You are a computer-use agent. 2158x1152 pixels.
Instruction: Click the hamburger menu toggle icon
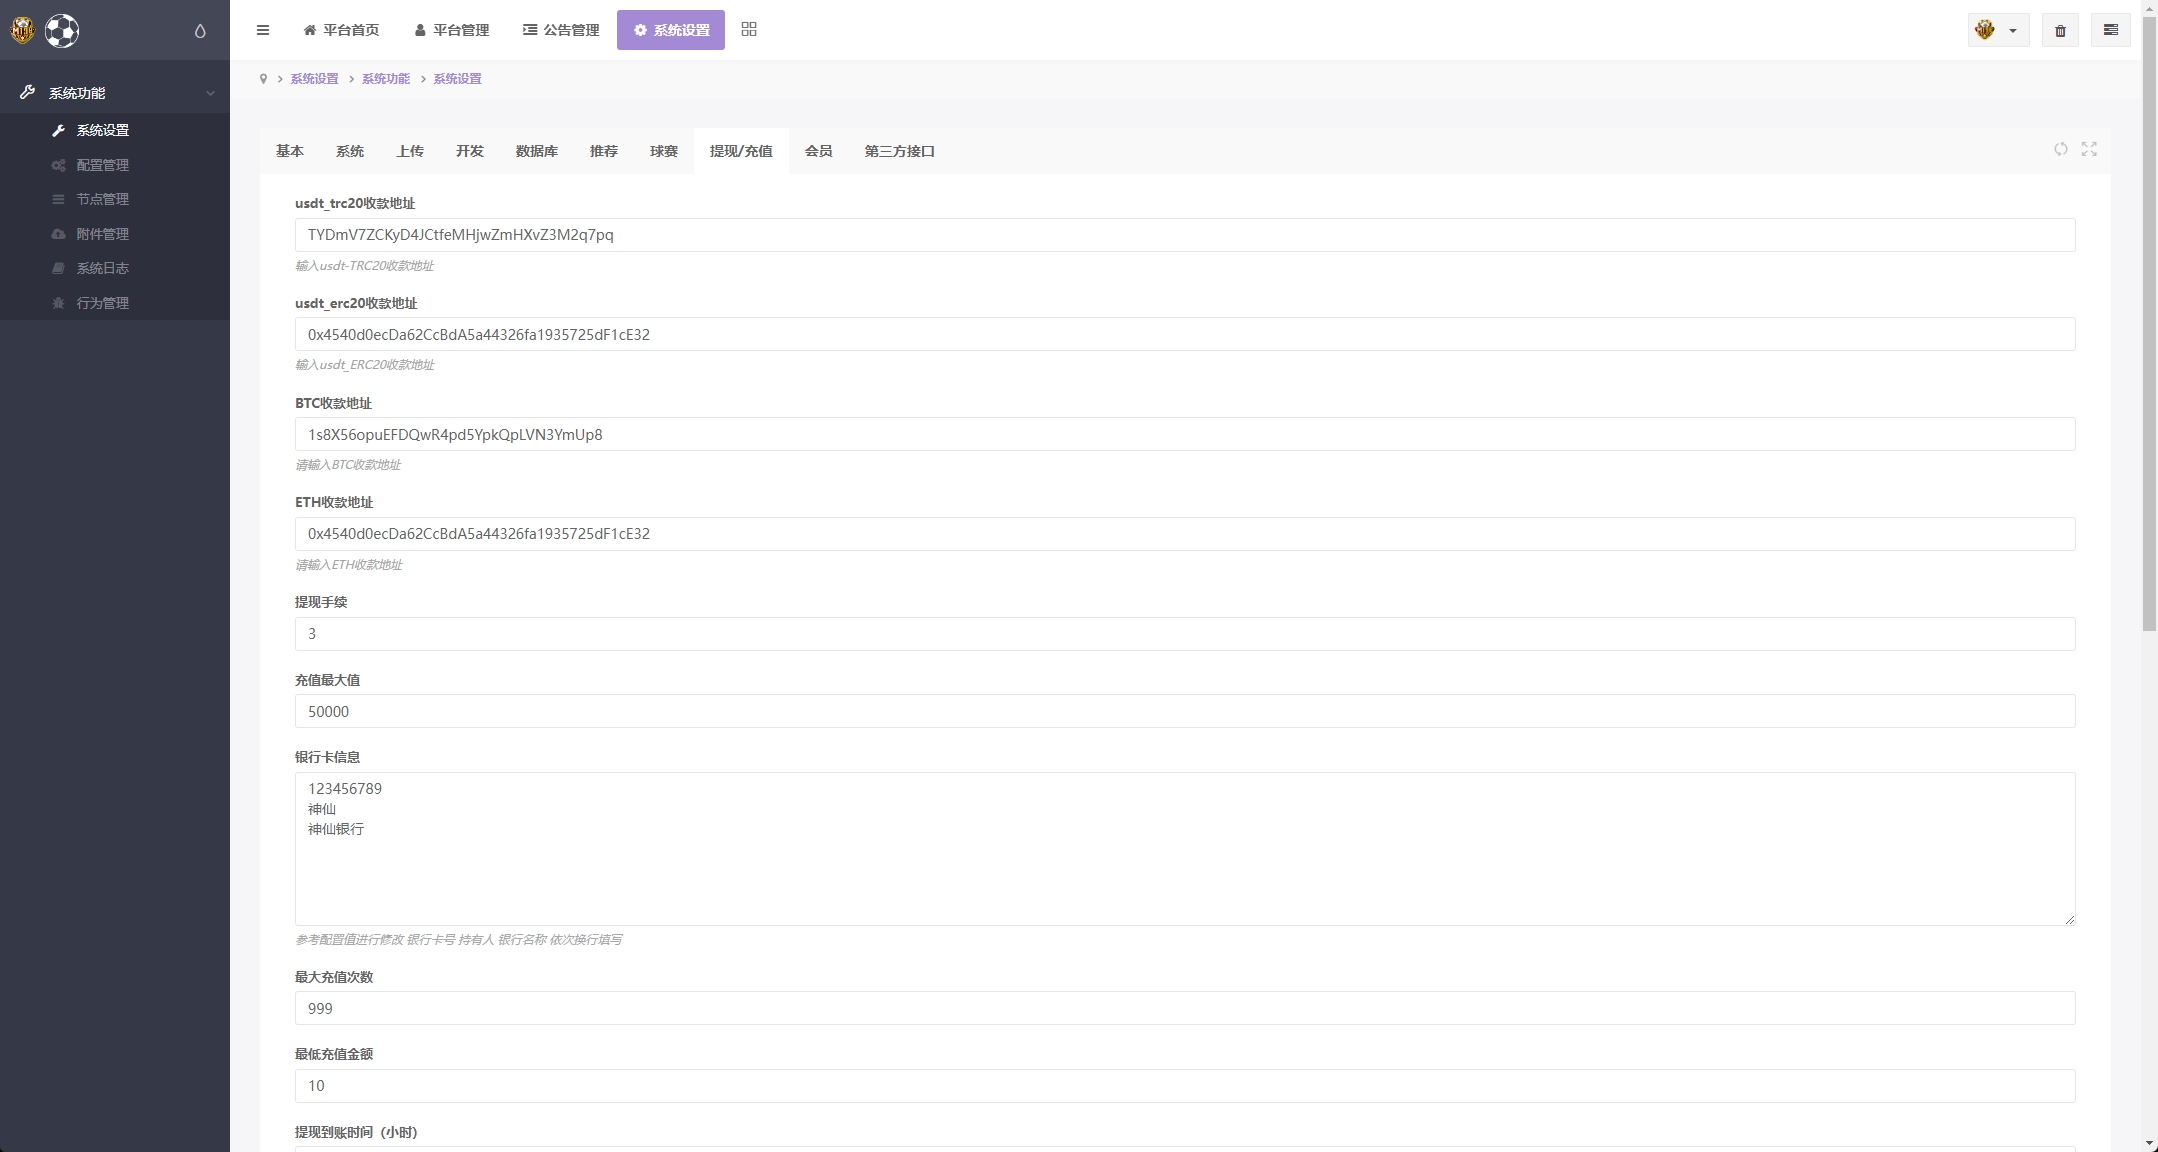pyautogui.click(x=263, y=30)
